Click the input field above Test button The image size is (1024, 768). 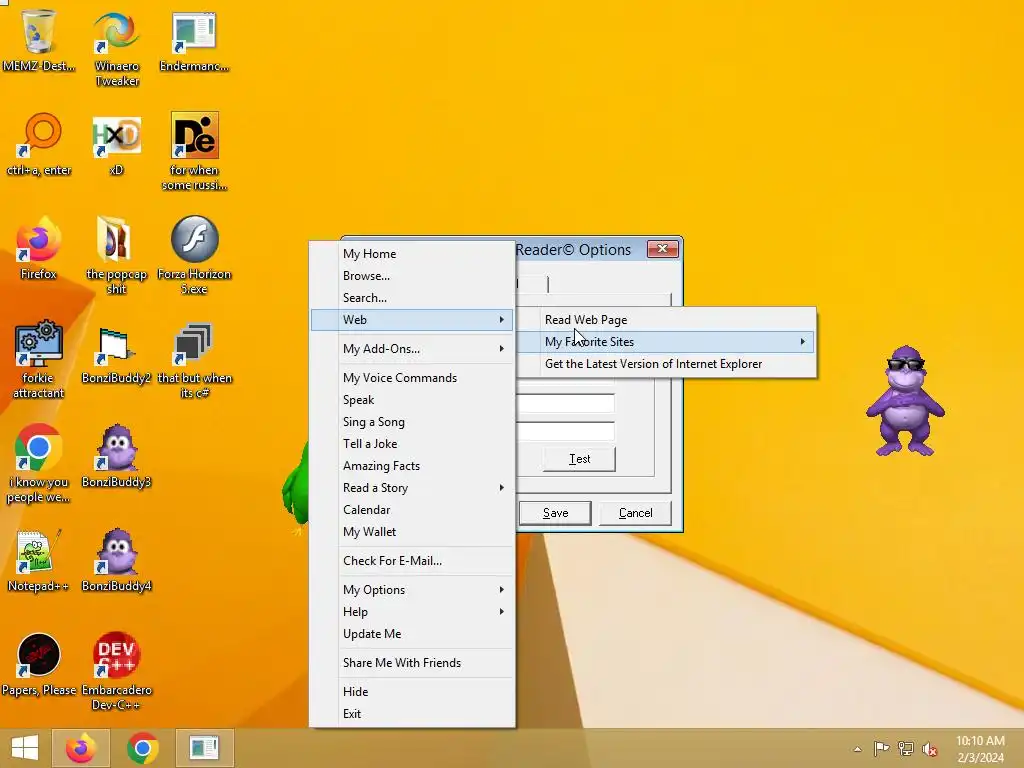tap(566, 431)
